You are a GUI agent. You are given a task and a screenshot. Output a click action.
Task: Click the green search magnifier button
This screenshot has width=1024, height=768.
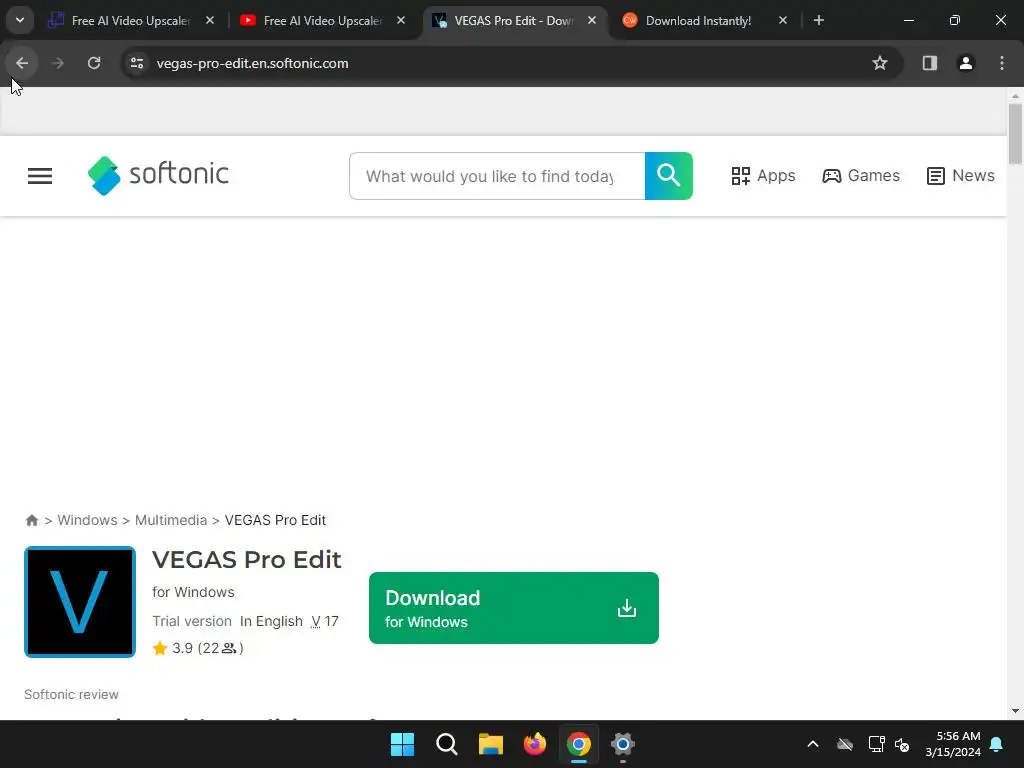tap(669, 176)
